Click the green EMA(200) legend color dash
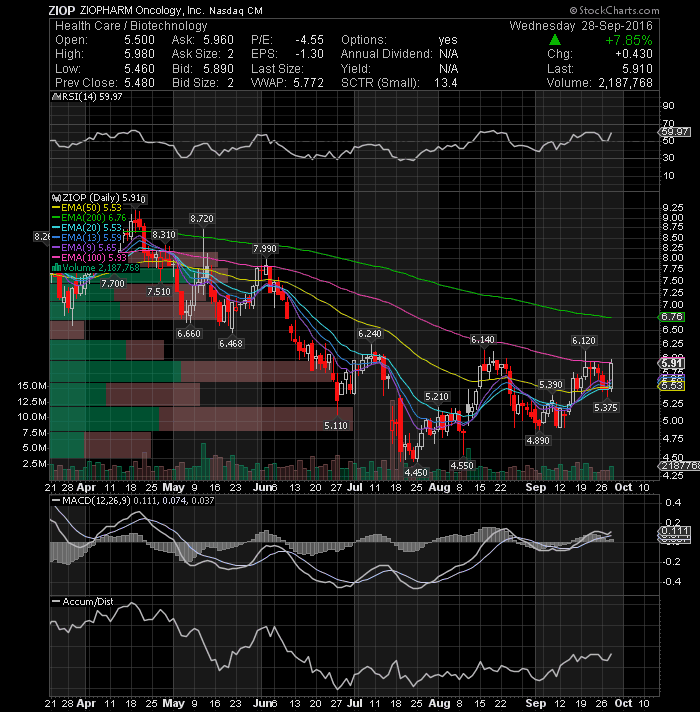 tap(56, 218)
